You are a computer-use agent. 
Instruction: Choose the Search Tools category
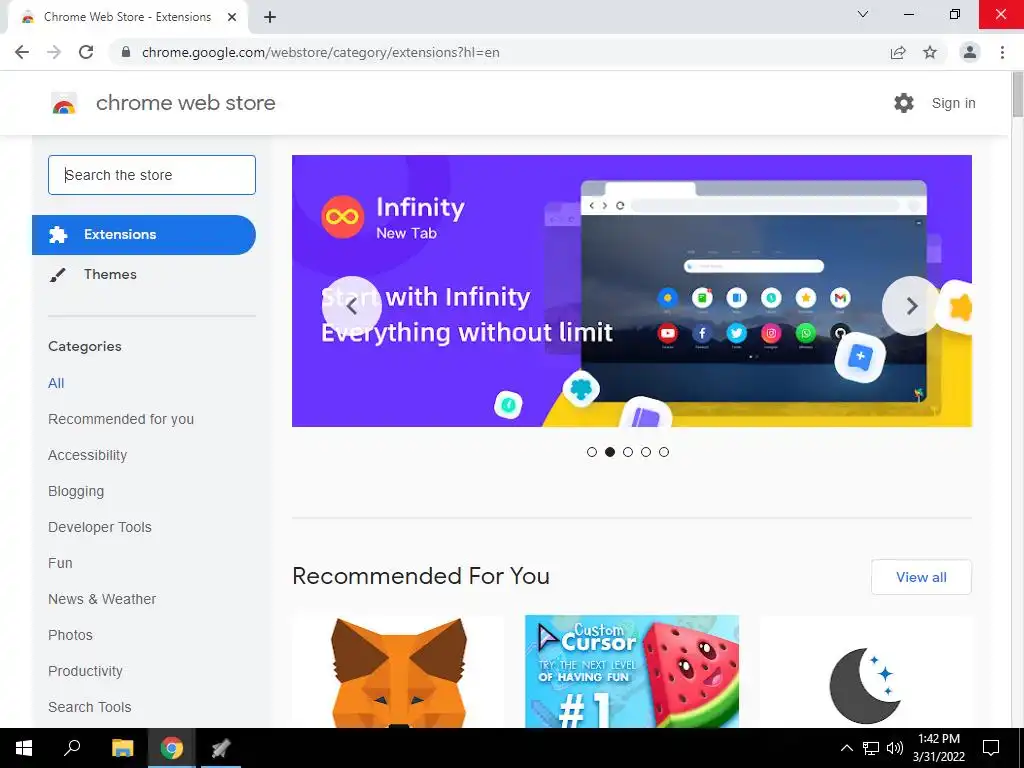point(89,707)
